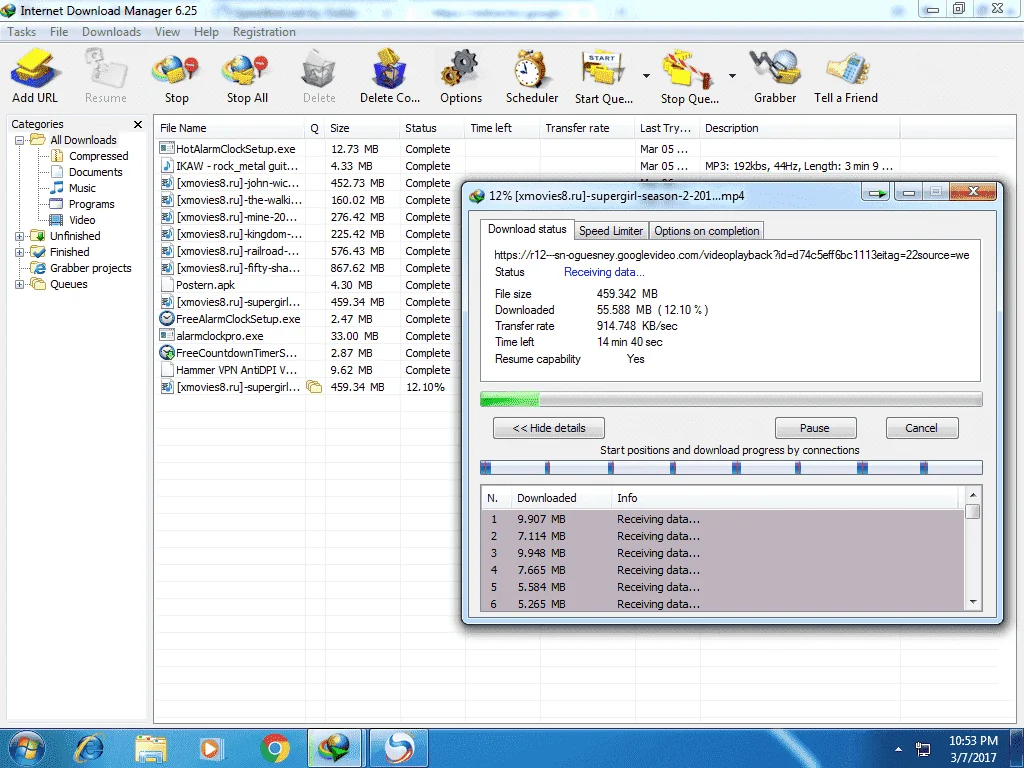Select the Postern.apk file row
Viewport: 1024px width, 768px height.
pyautogui.click(x=205, y=285)
